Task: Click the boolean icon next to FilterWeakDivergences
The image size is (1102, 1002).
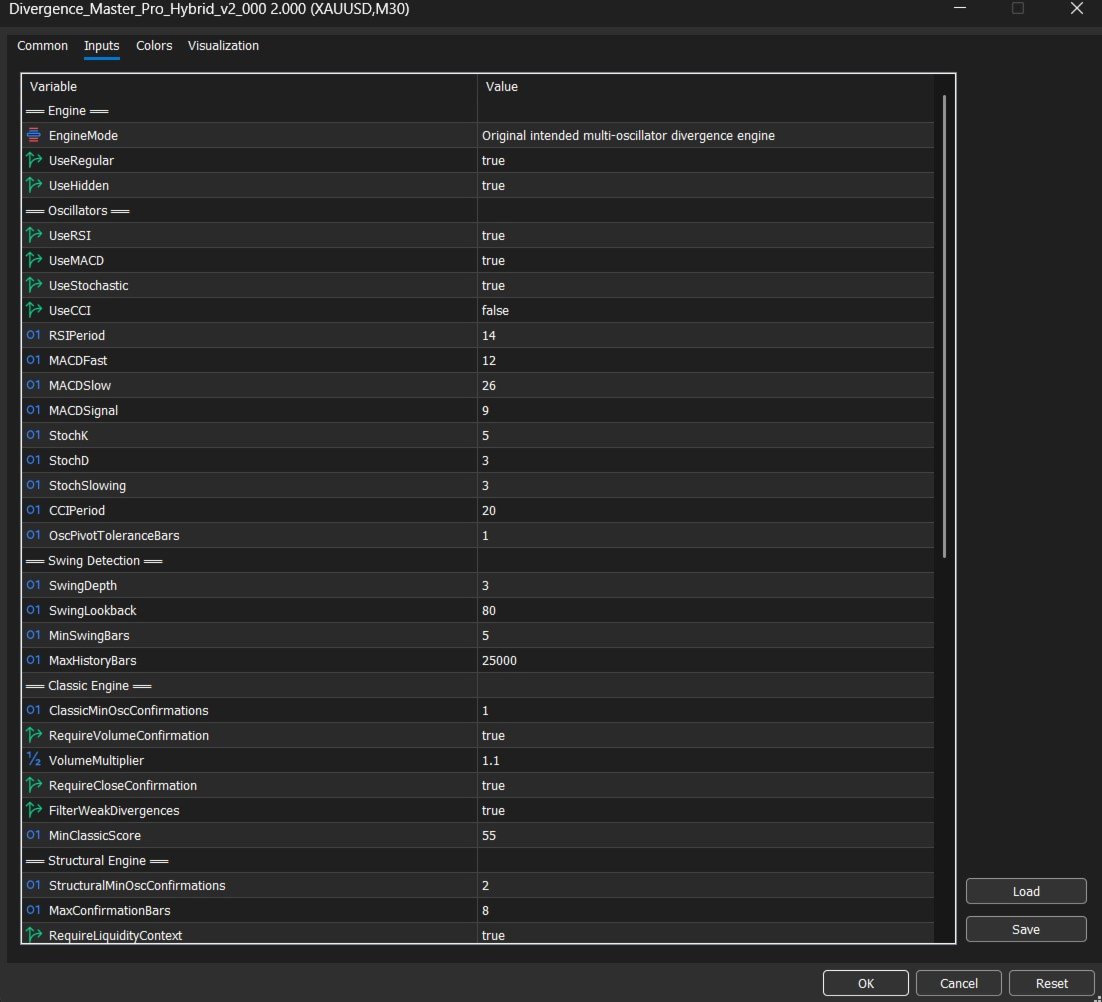Action: pos(33,810)
